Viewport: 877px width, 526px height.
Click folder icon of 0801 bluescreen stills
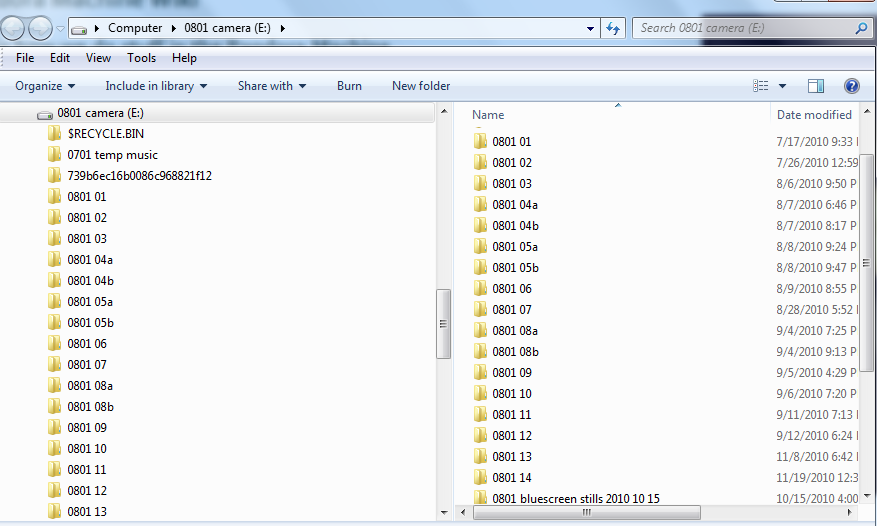[x=480, y=498]
